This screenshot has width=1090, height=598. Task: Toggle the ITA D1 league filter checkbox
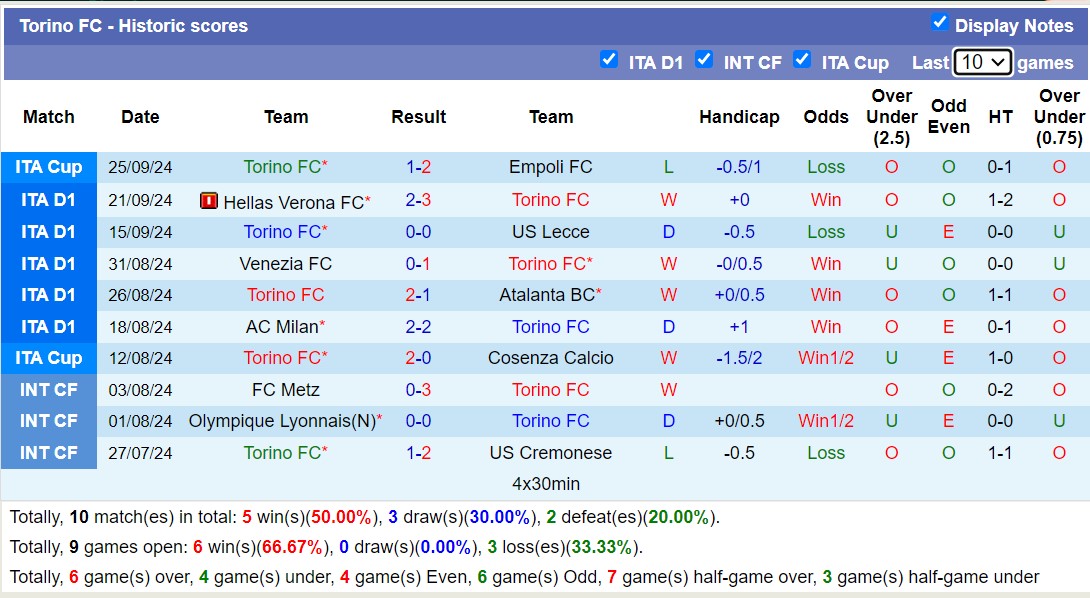(x=609, y=60)
